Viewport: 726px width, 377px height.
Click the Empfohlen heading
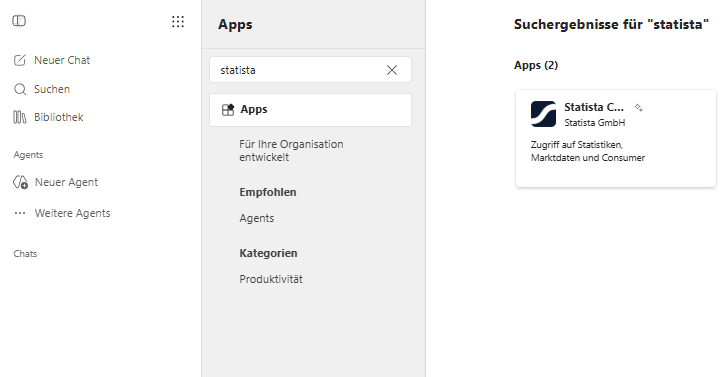coord(268,192)
